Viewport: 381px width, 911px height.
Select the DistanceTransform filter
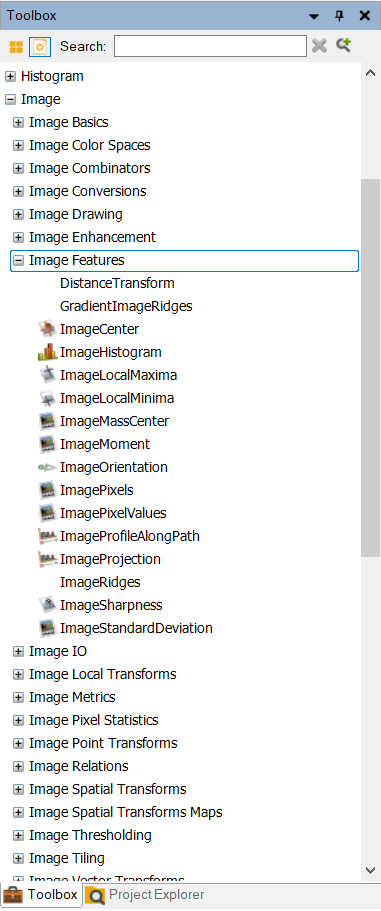click(x=117, y=283)
